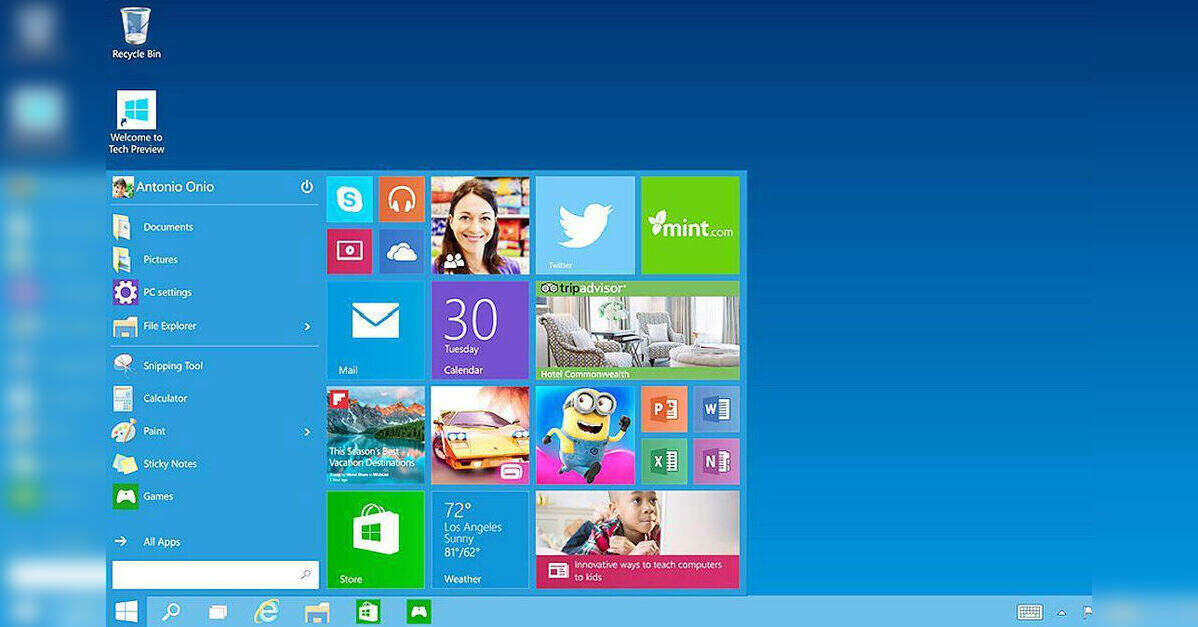Click the Start menu search box
This screenshot has height=627, width=1198.
coord(205,575)
